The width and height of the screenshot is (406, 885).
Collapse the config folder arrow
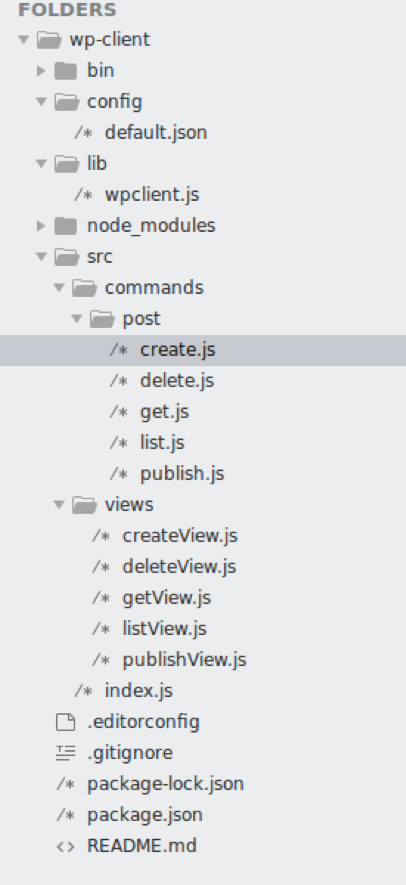41,102
